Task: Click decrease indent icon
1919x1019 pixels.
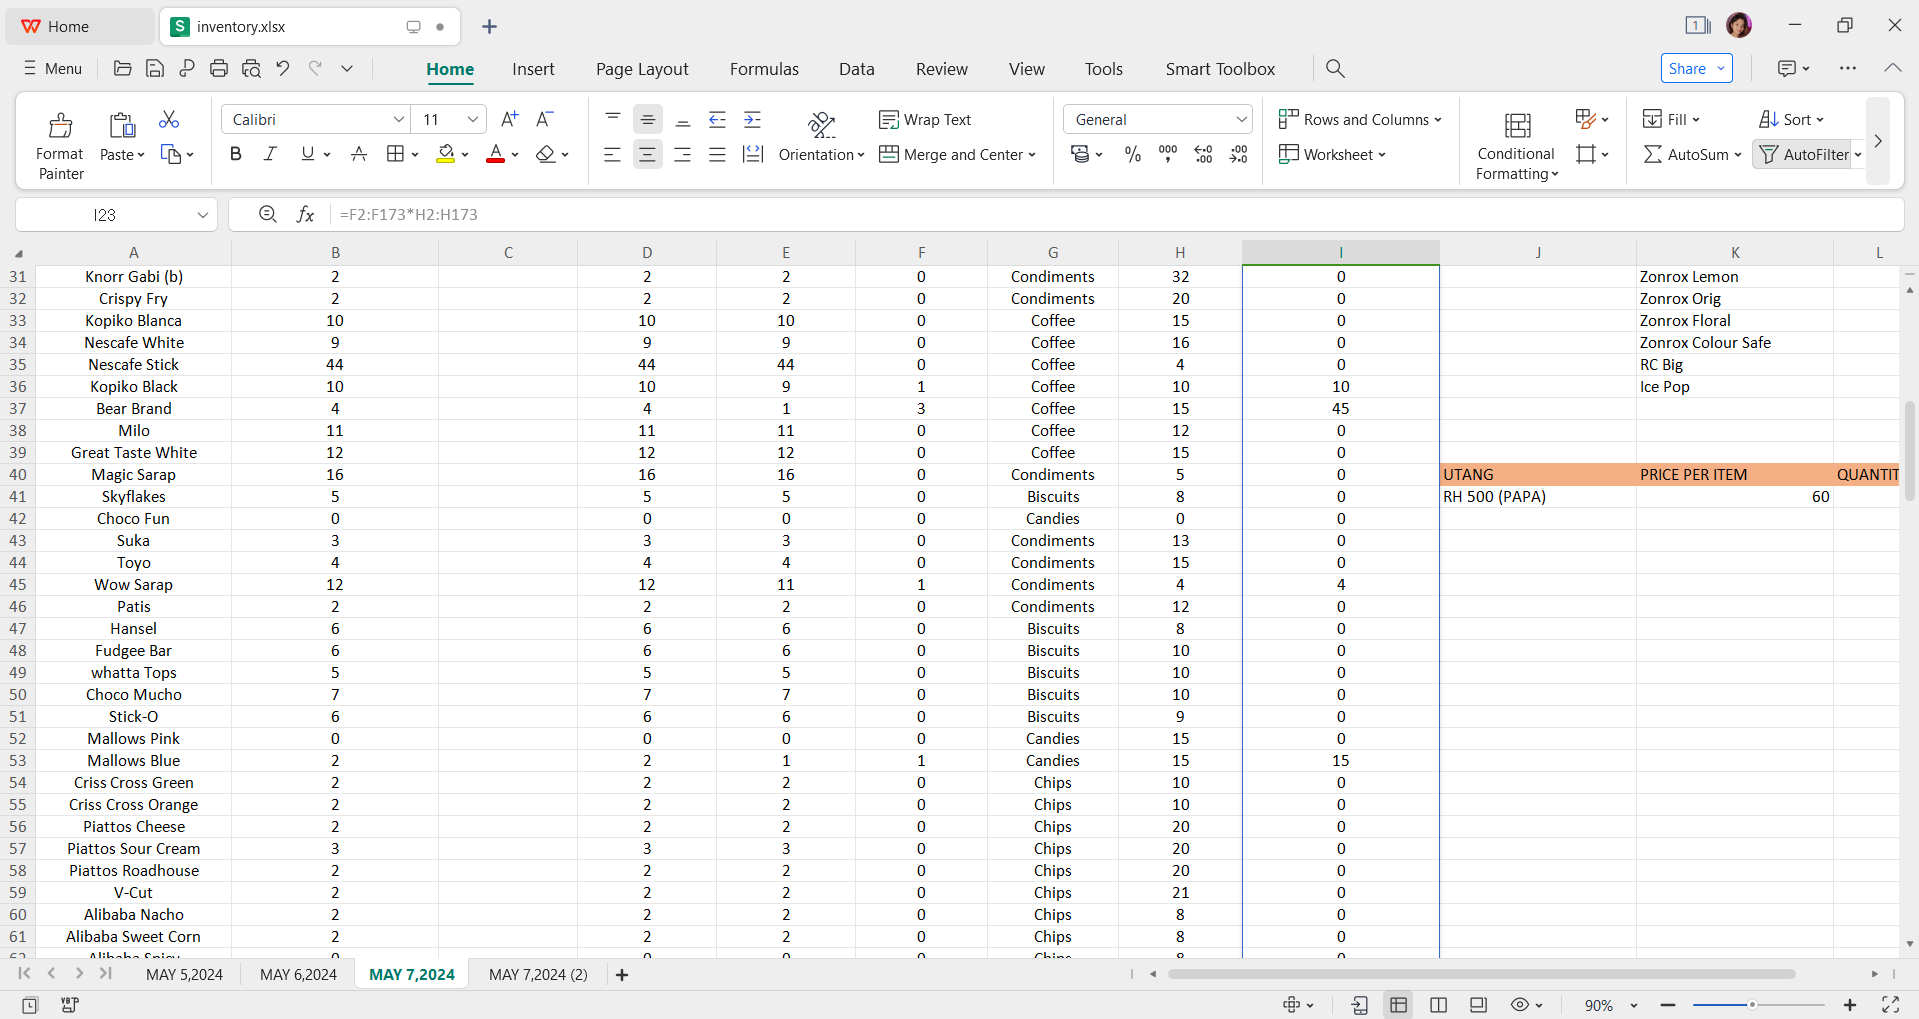Action: [x=717, y=120]
